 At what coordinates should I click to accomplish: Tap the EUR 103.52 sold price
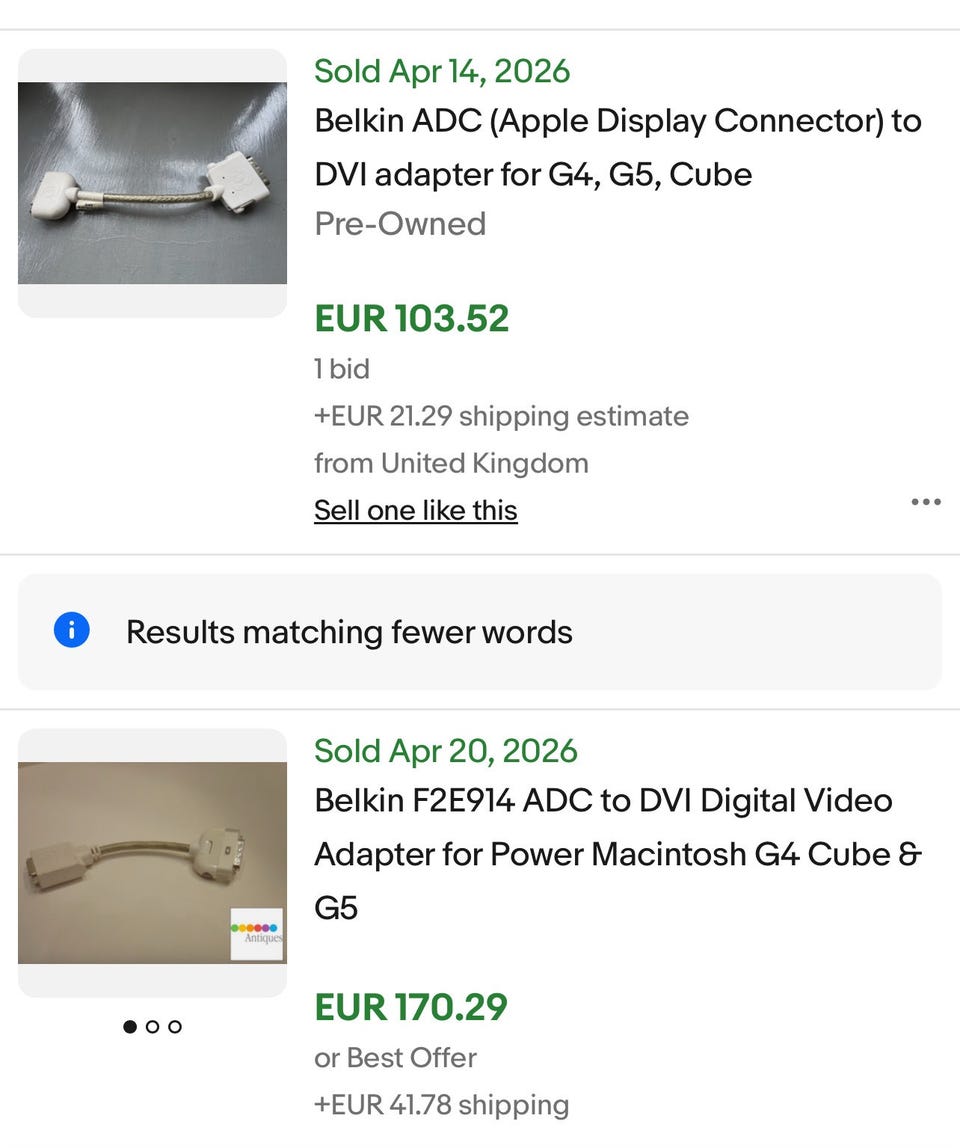pos(412,319)
